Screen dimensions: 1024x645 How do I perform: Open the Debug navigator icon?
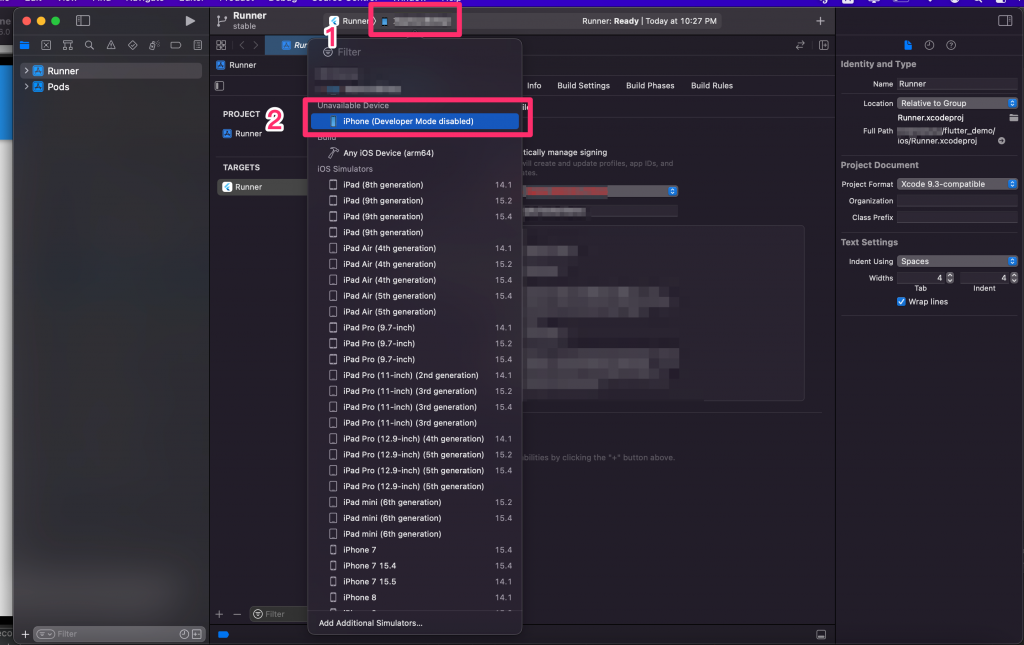pyautogui.click(x=154, y=45)
